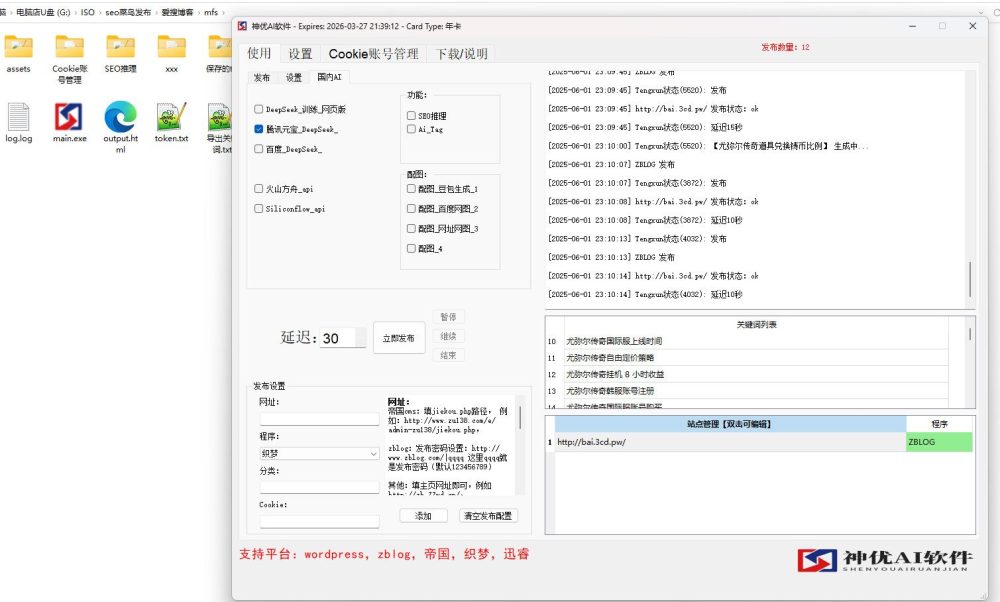Open the 程序 dropdown showing 织梦
Screen dimensions: 1000x602
pos(320,453)
